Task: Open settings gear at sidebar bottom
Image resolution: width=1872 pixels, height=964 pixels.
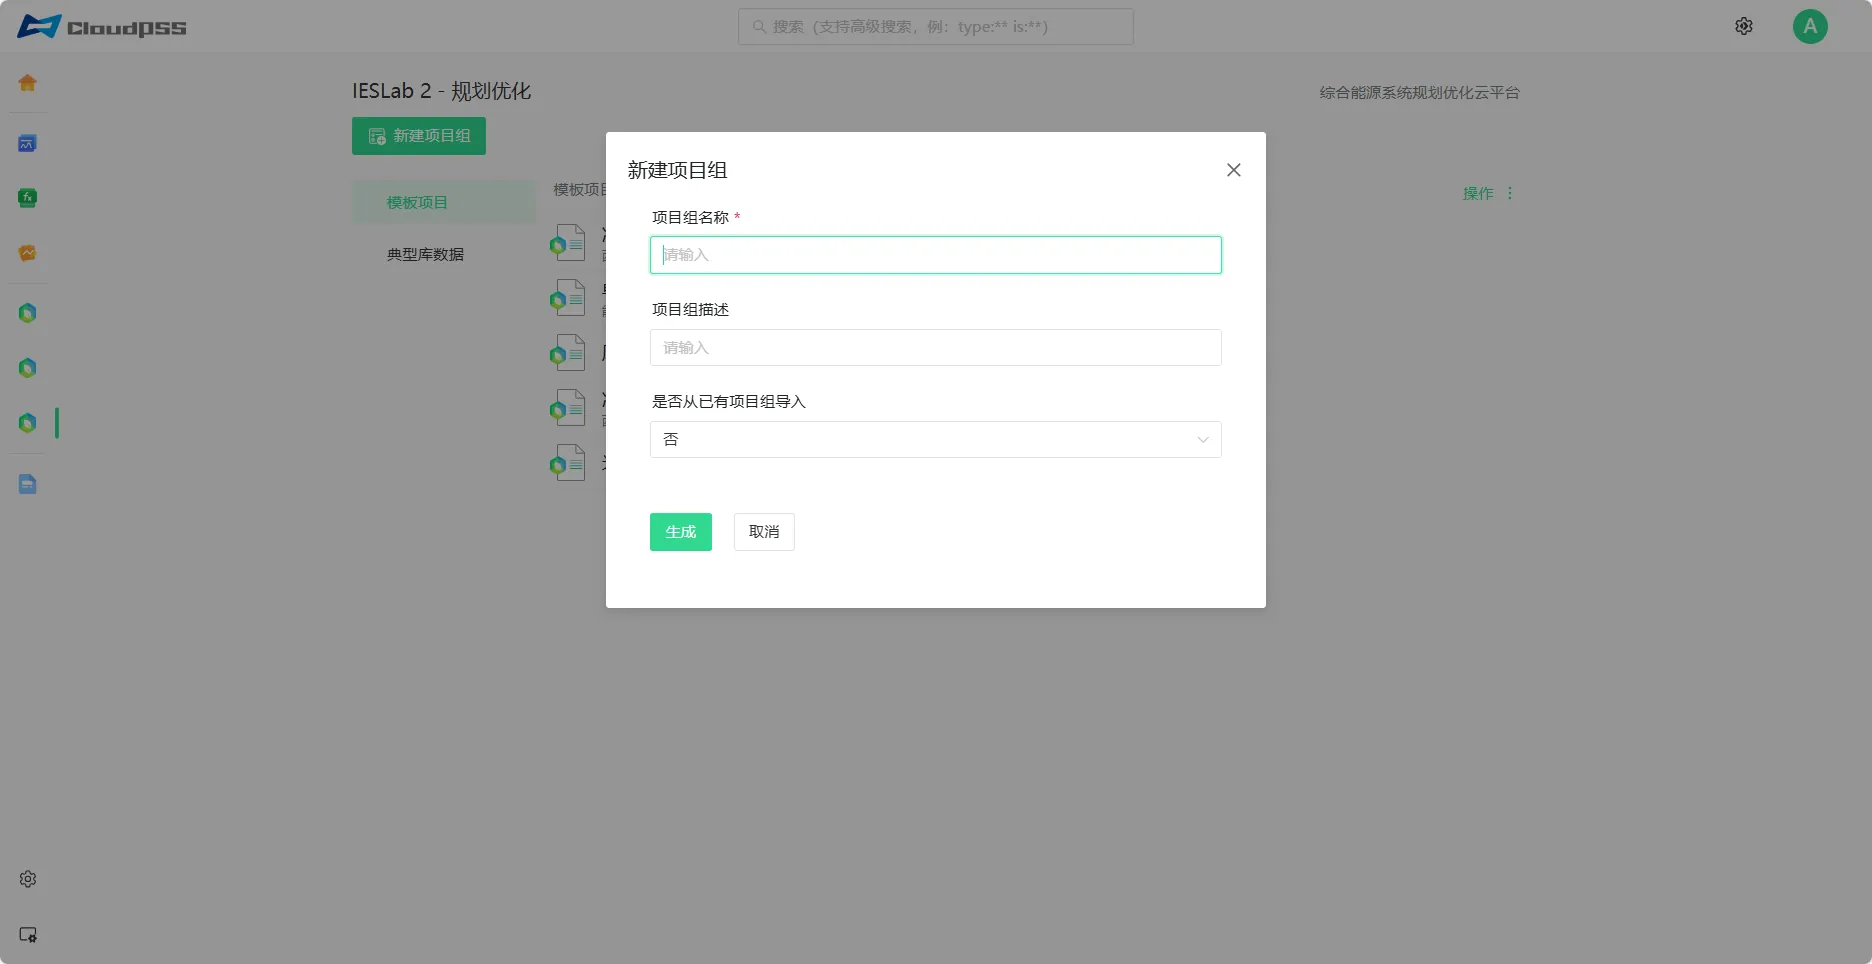Action: [x=28, y=879]
